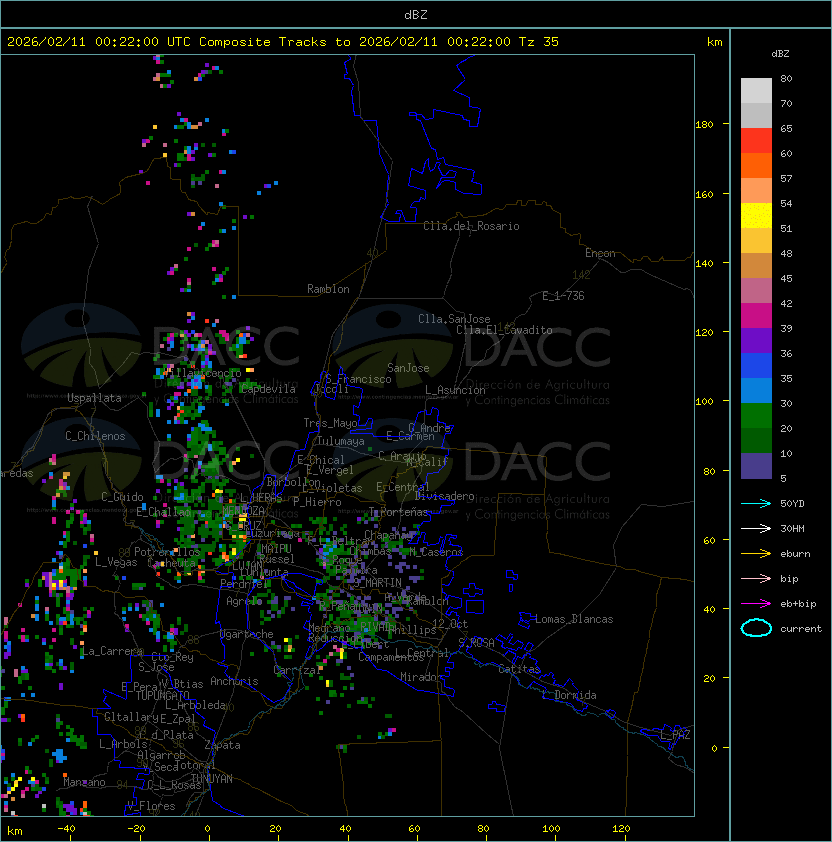Click the 'dBZ' heading above the color scale
Viewport: 832px width, 842px height.
780,54
